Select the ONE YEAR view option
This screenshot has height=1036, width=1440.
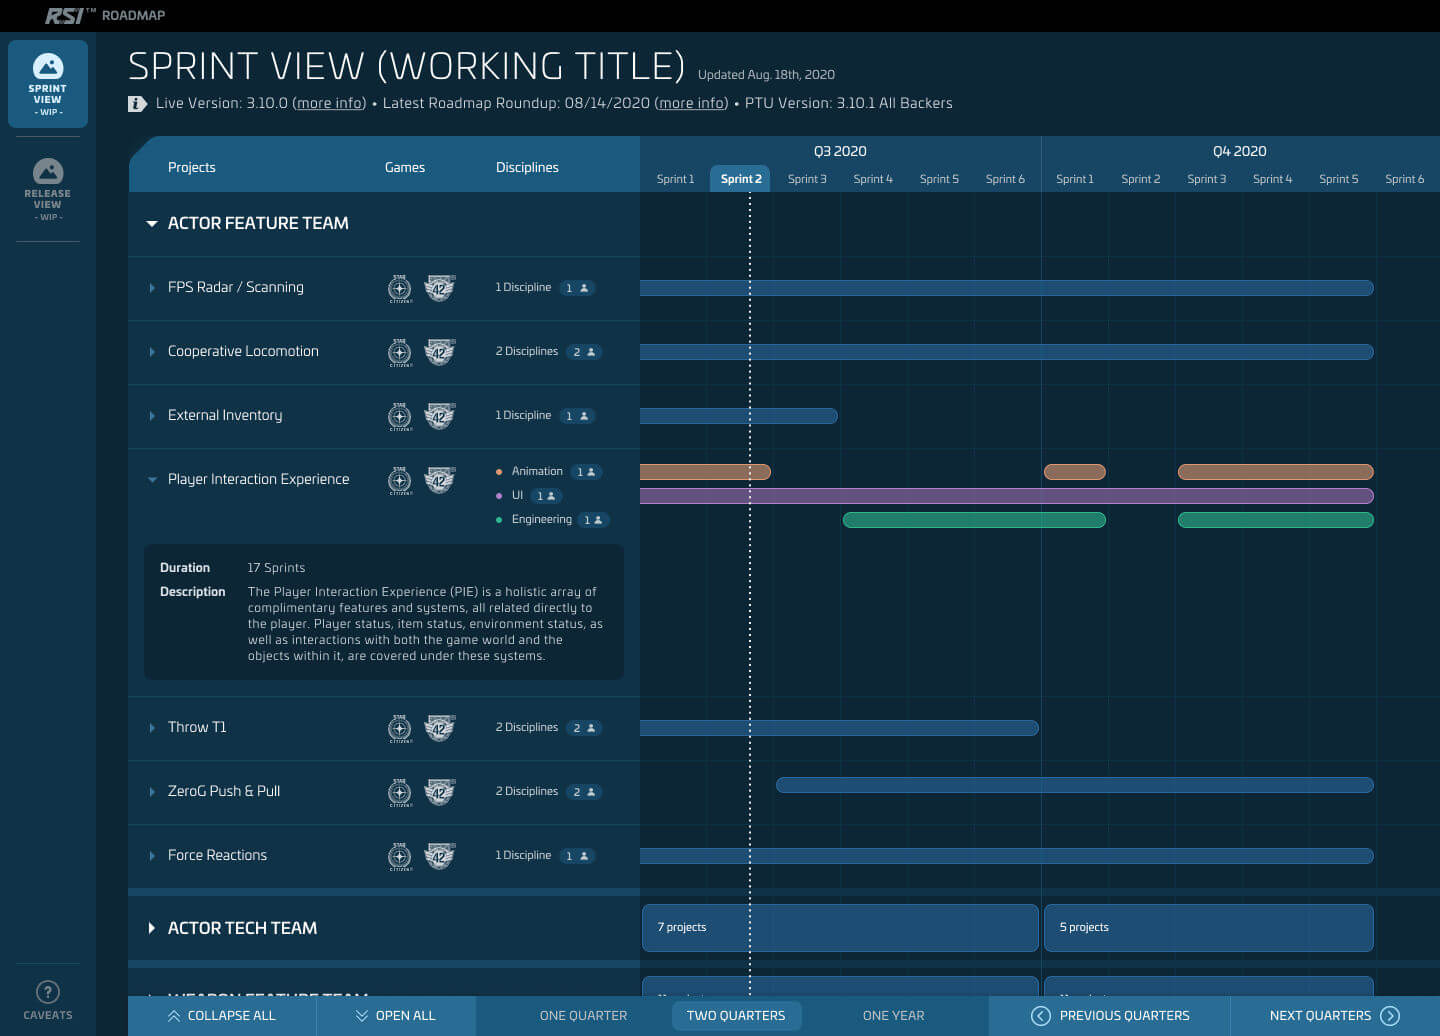tap(893, 1015)
